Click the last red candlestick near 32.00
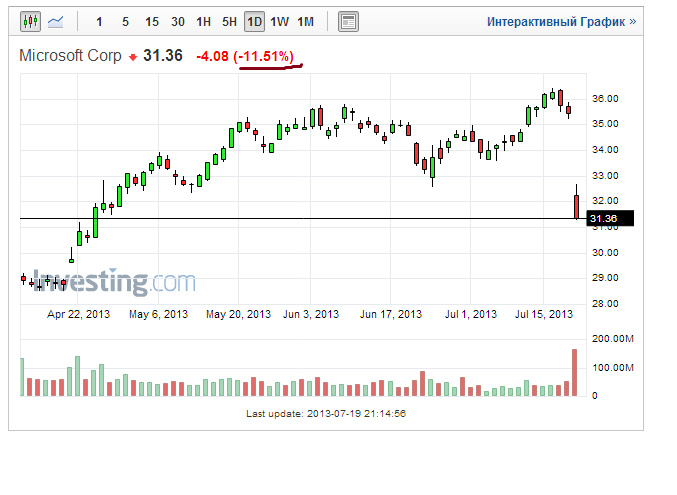The image size is (677, 495). click(576, 206)
